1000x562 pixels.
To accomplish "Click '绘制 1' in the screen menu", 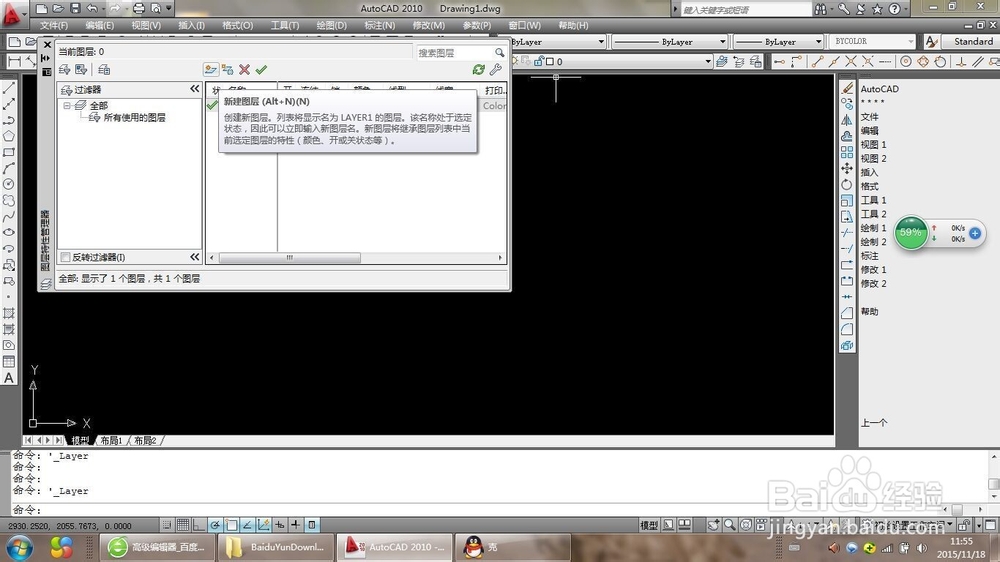I will click(x=873, y=228).
